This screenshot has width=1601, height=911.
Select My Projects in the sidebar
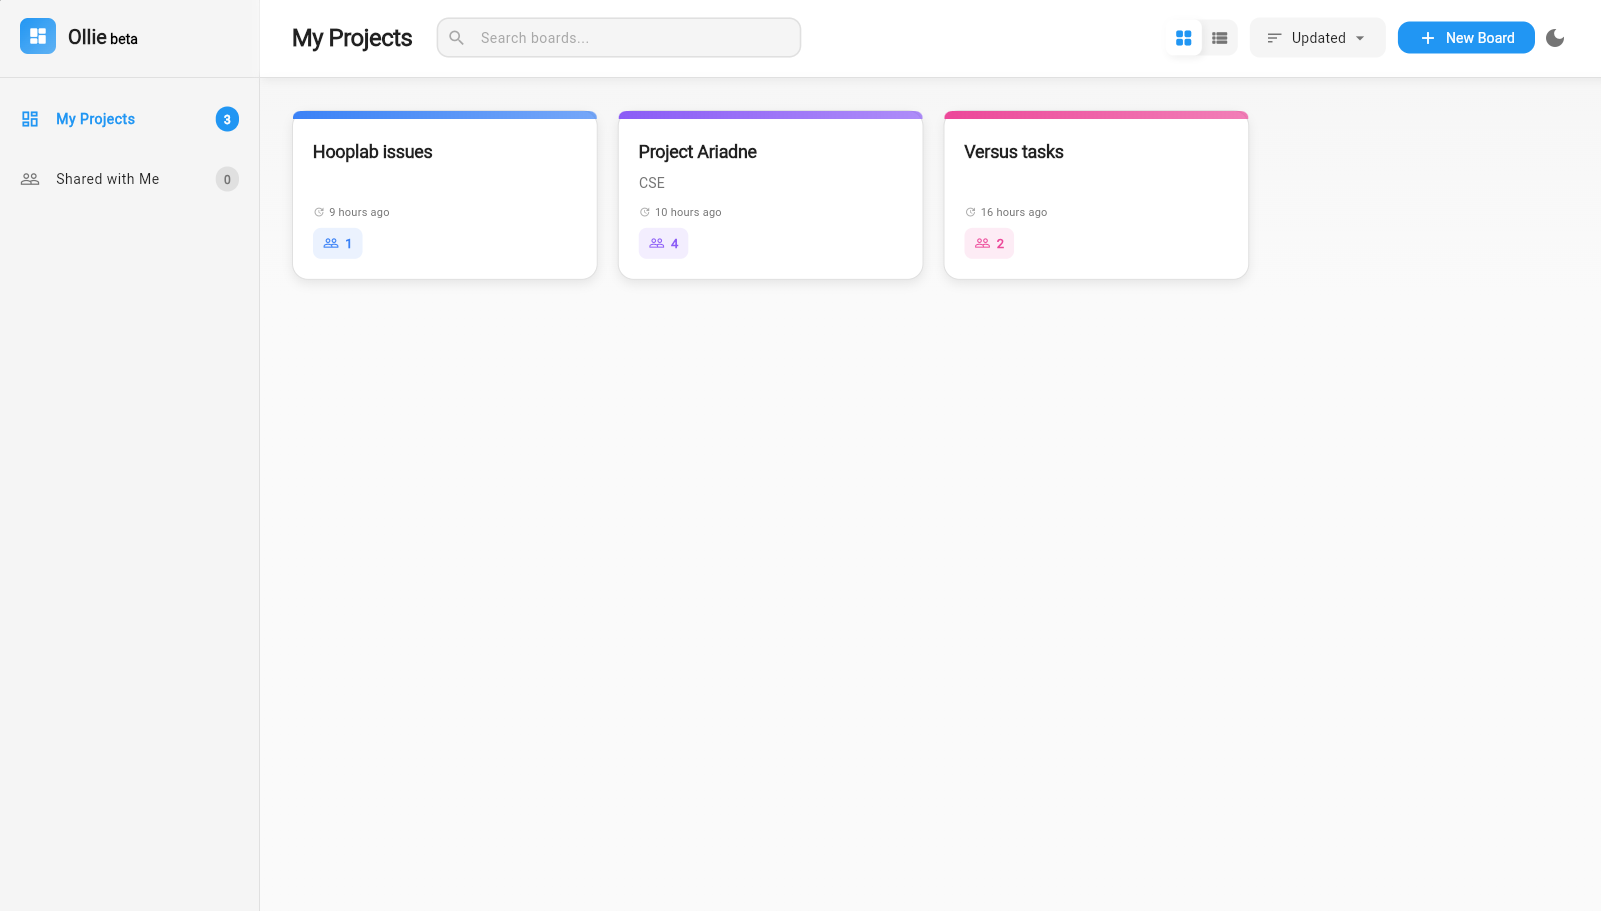click(x=95, y=118)
